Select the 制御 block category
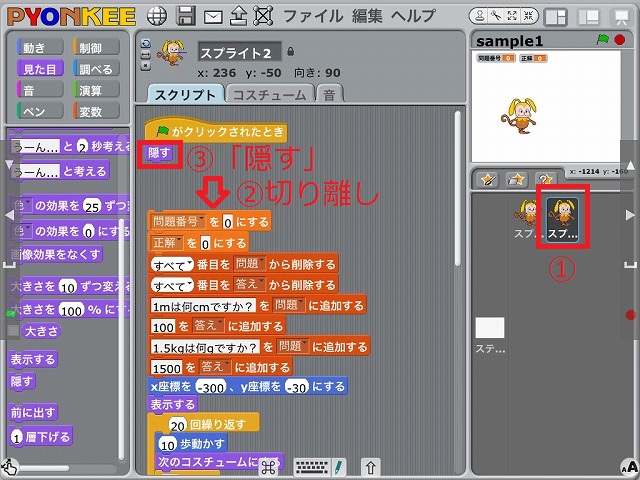The width and height of the screenshot is (640, 480). click(96, 48)
